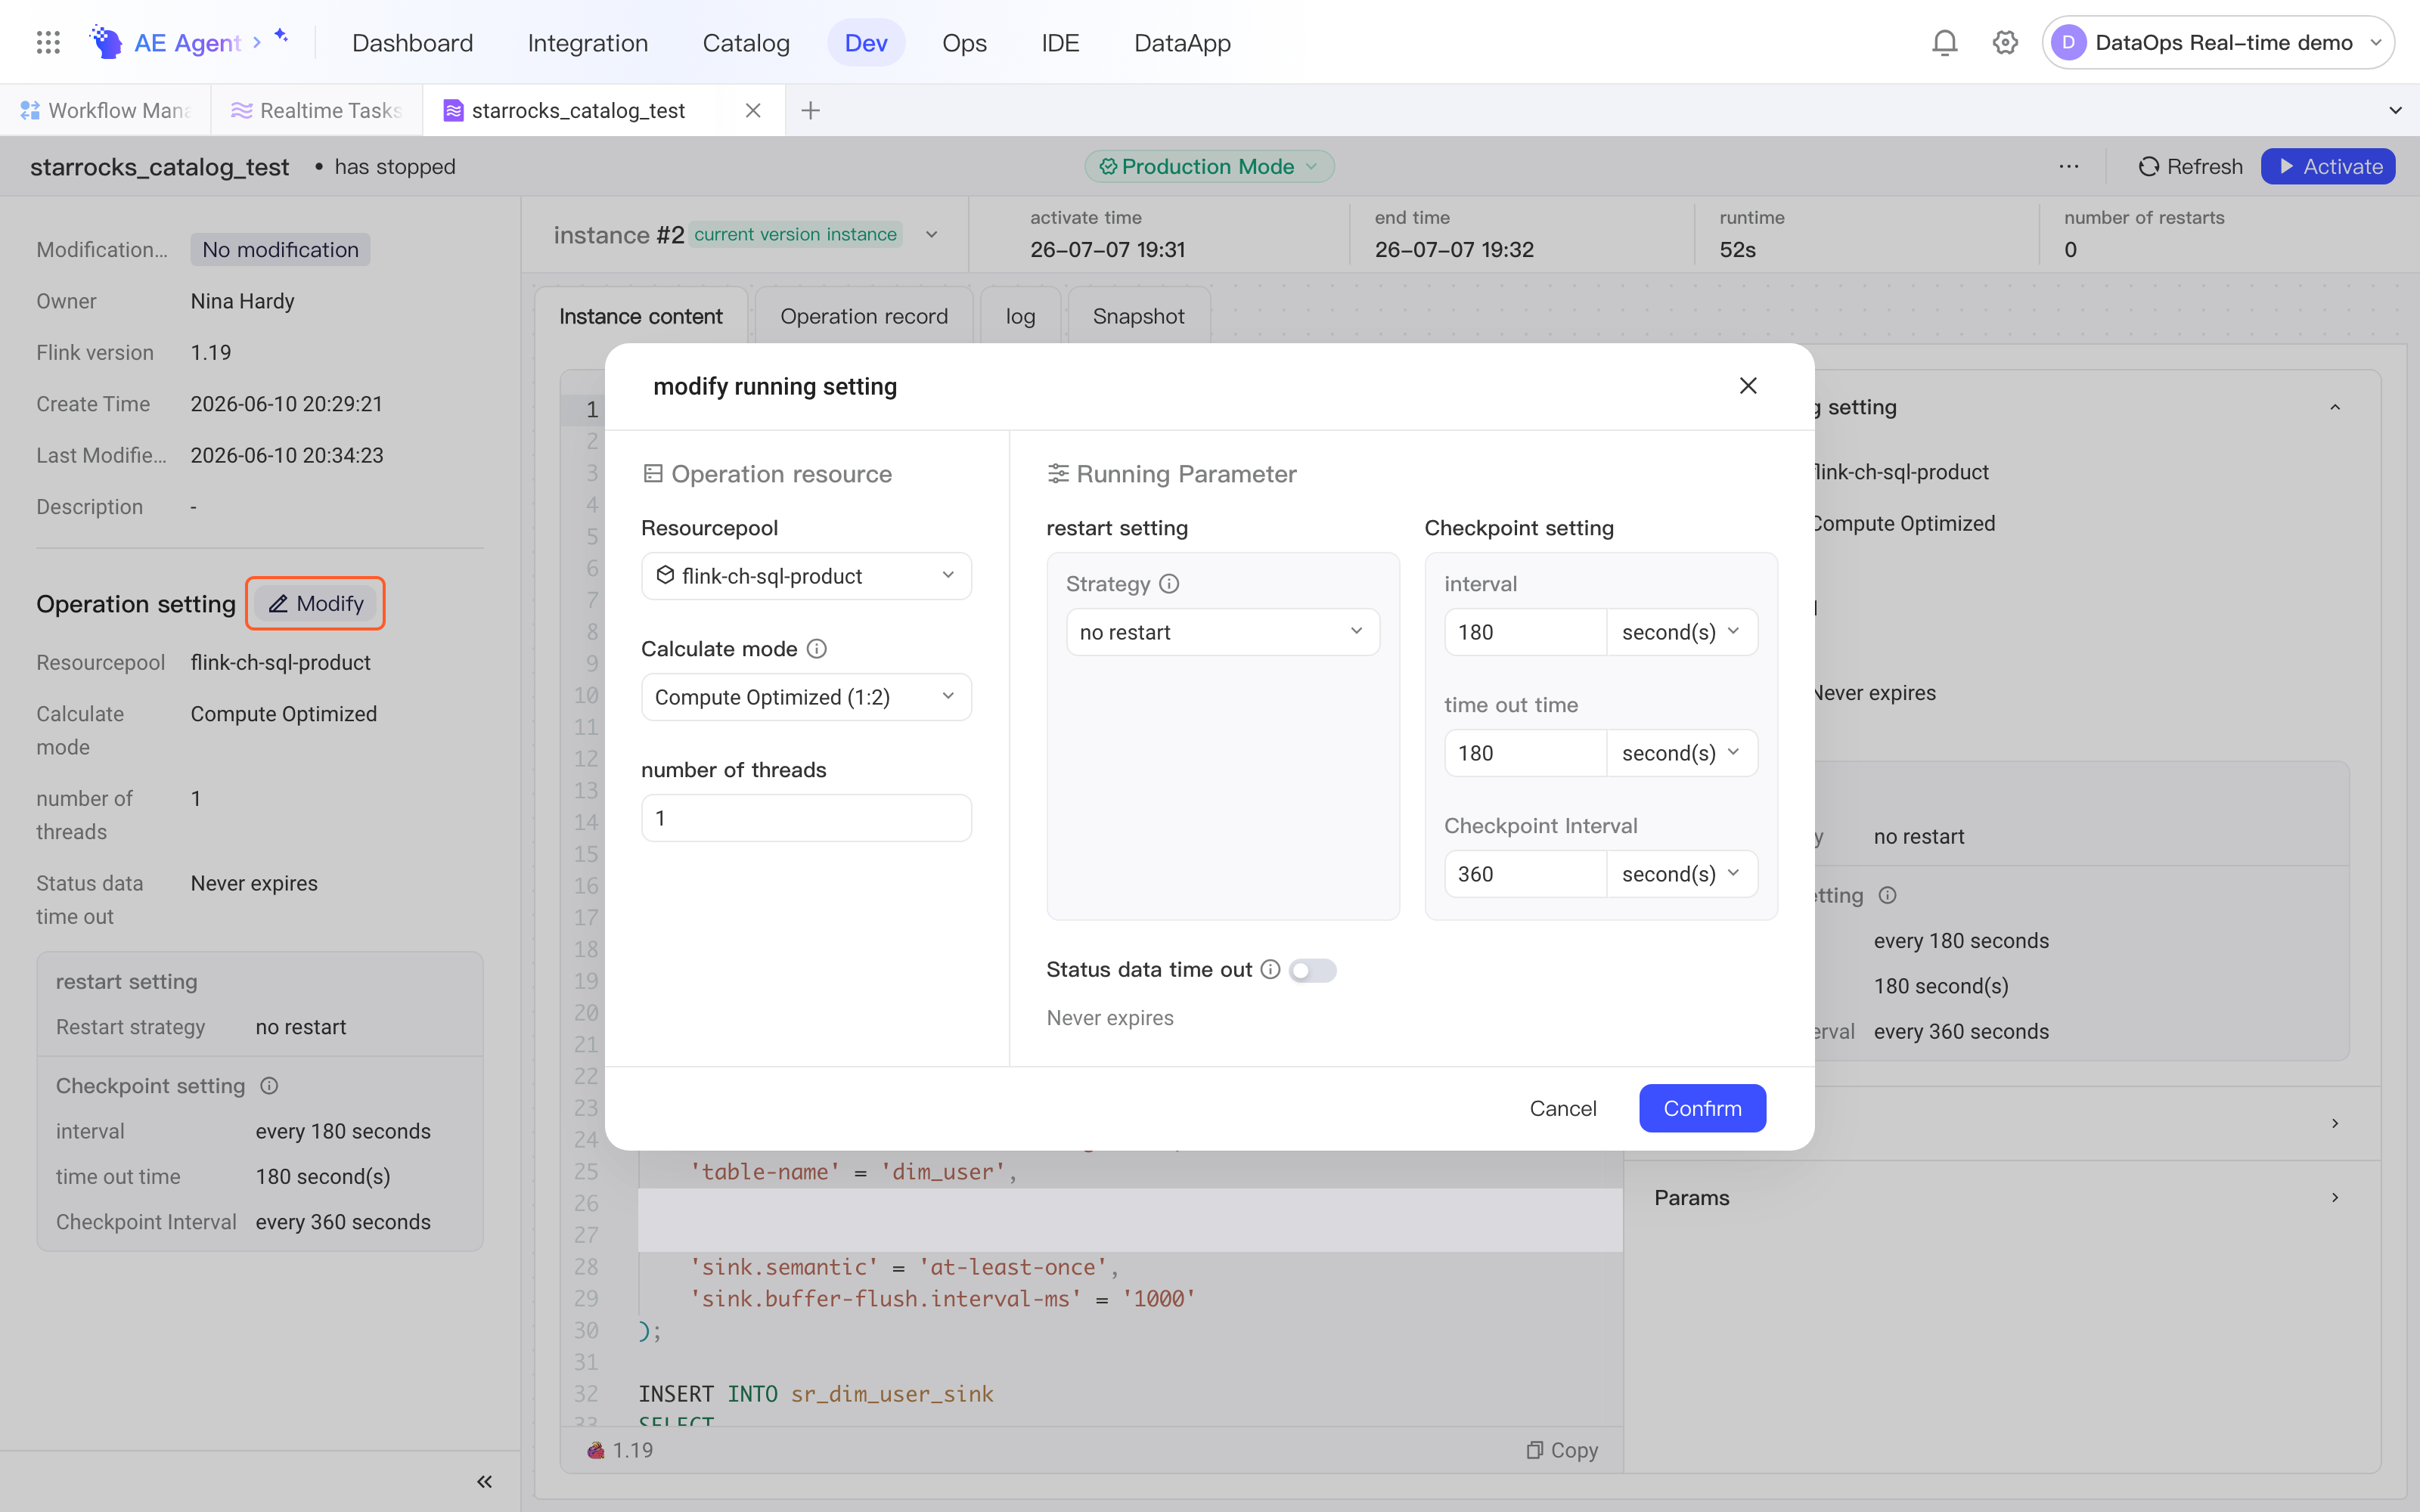Click the Checkpoint Interval value field 360
Viewport: 2420px width, 1512px height.
(1525, 874)
